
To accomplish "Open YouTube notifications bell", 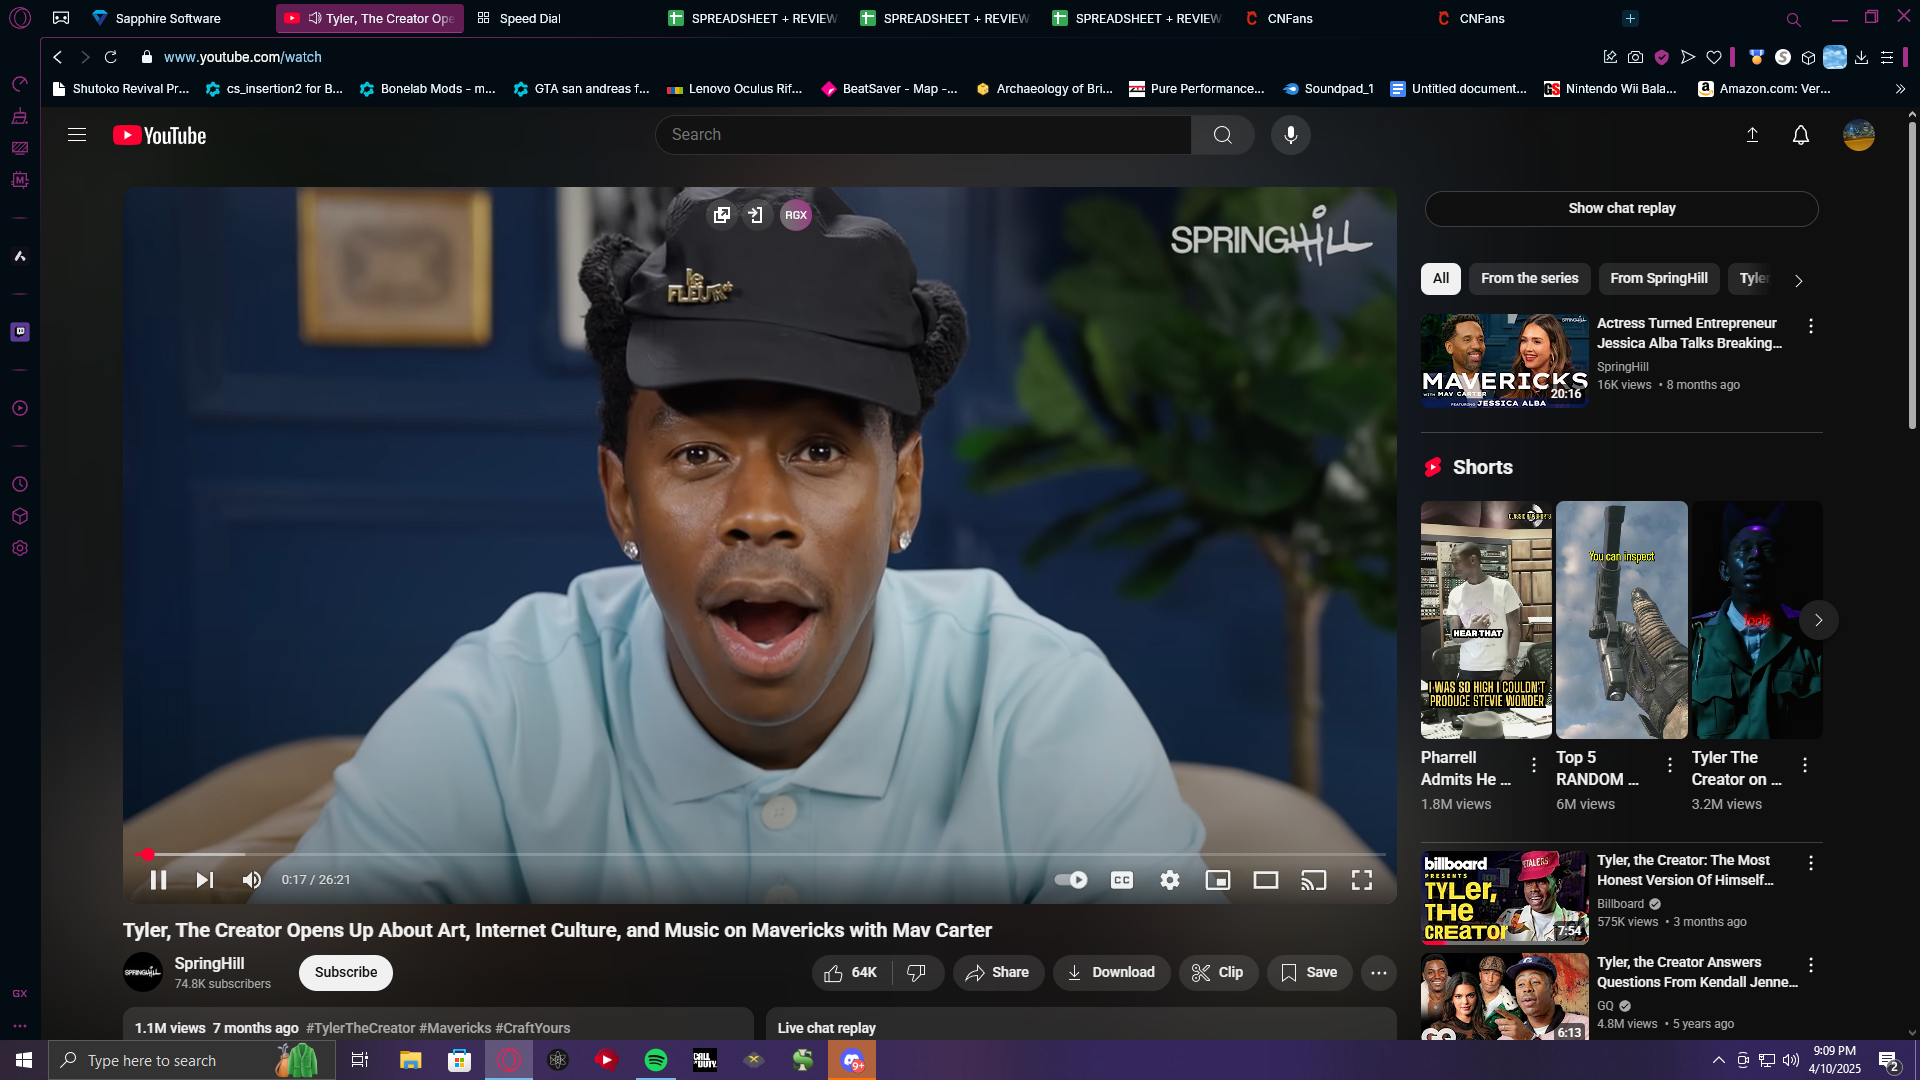I will coord(1800,135).
